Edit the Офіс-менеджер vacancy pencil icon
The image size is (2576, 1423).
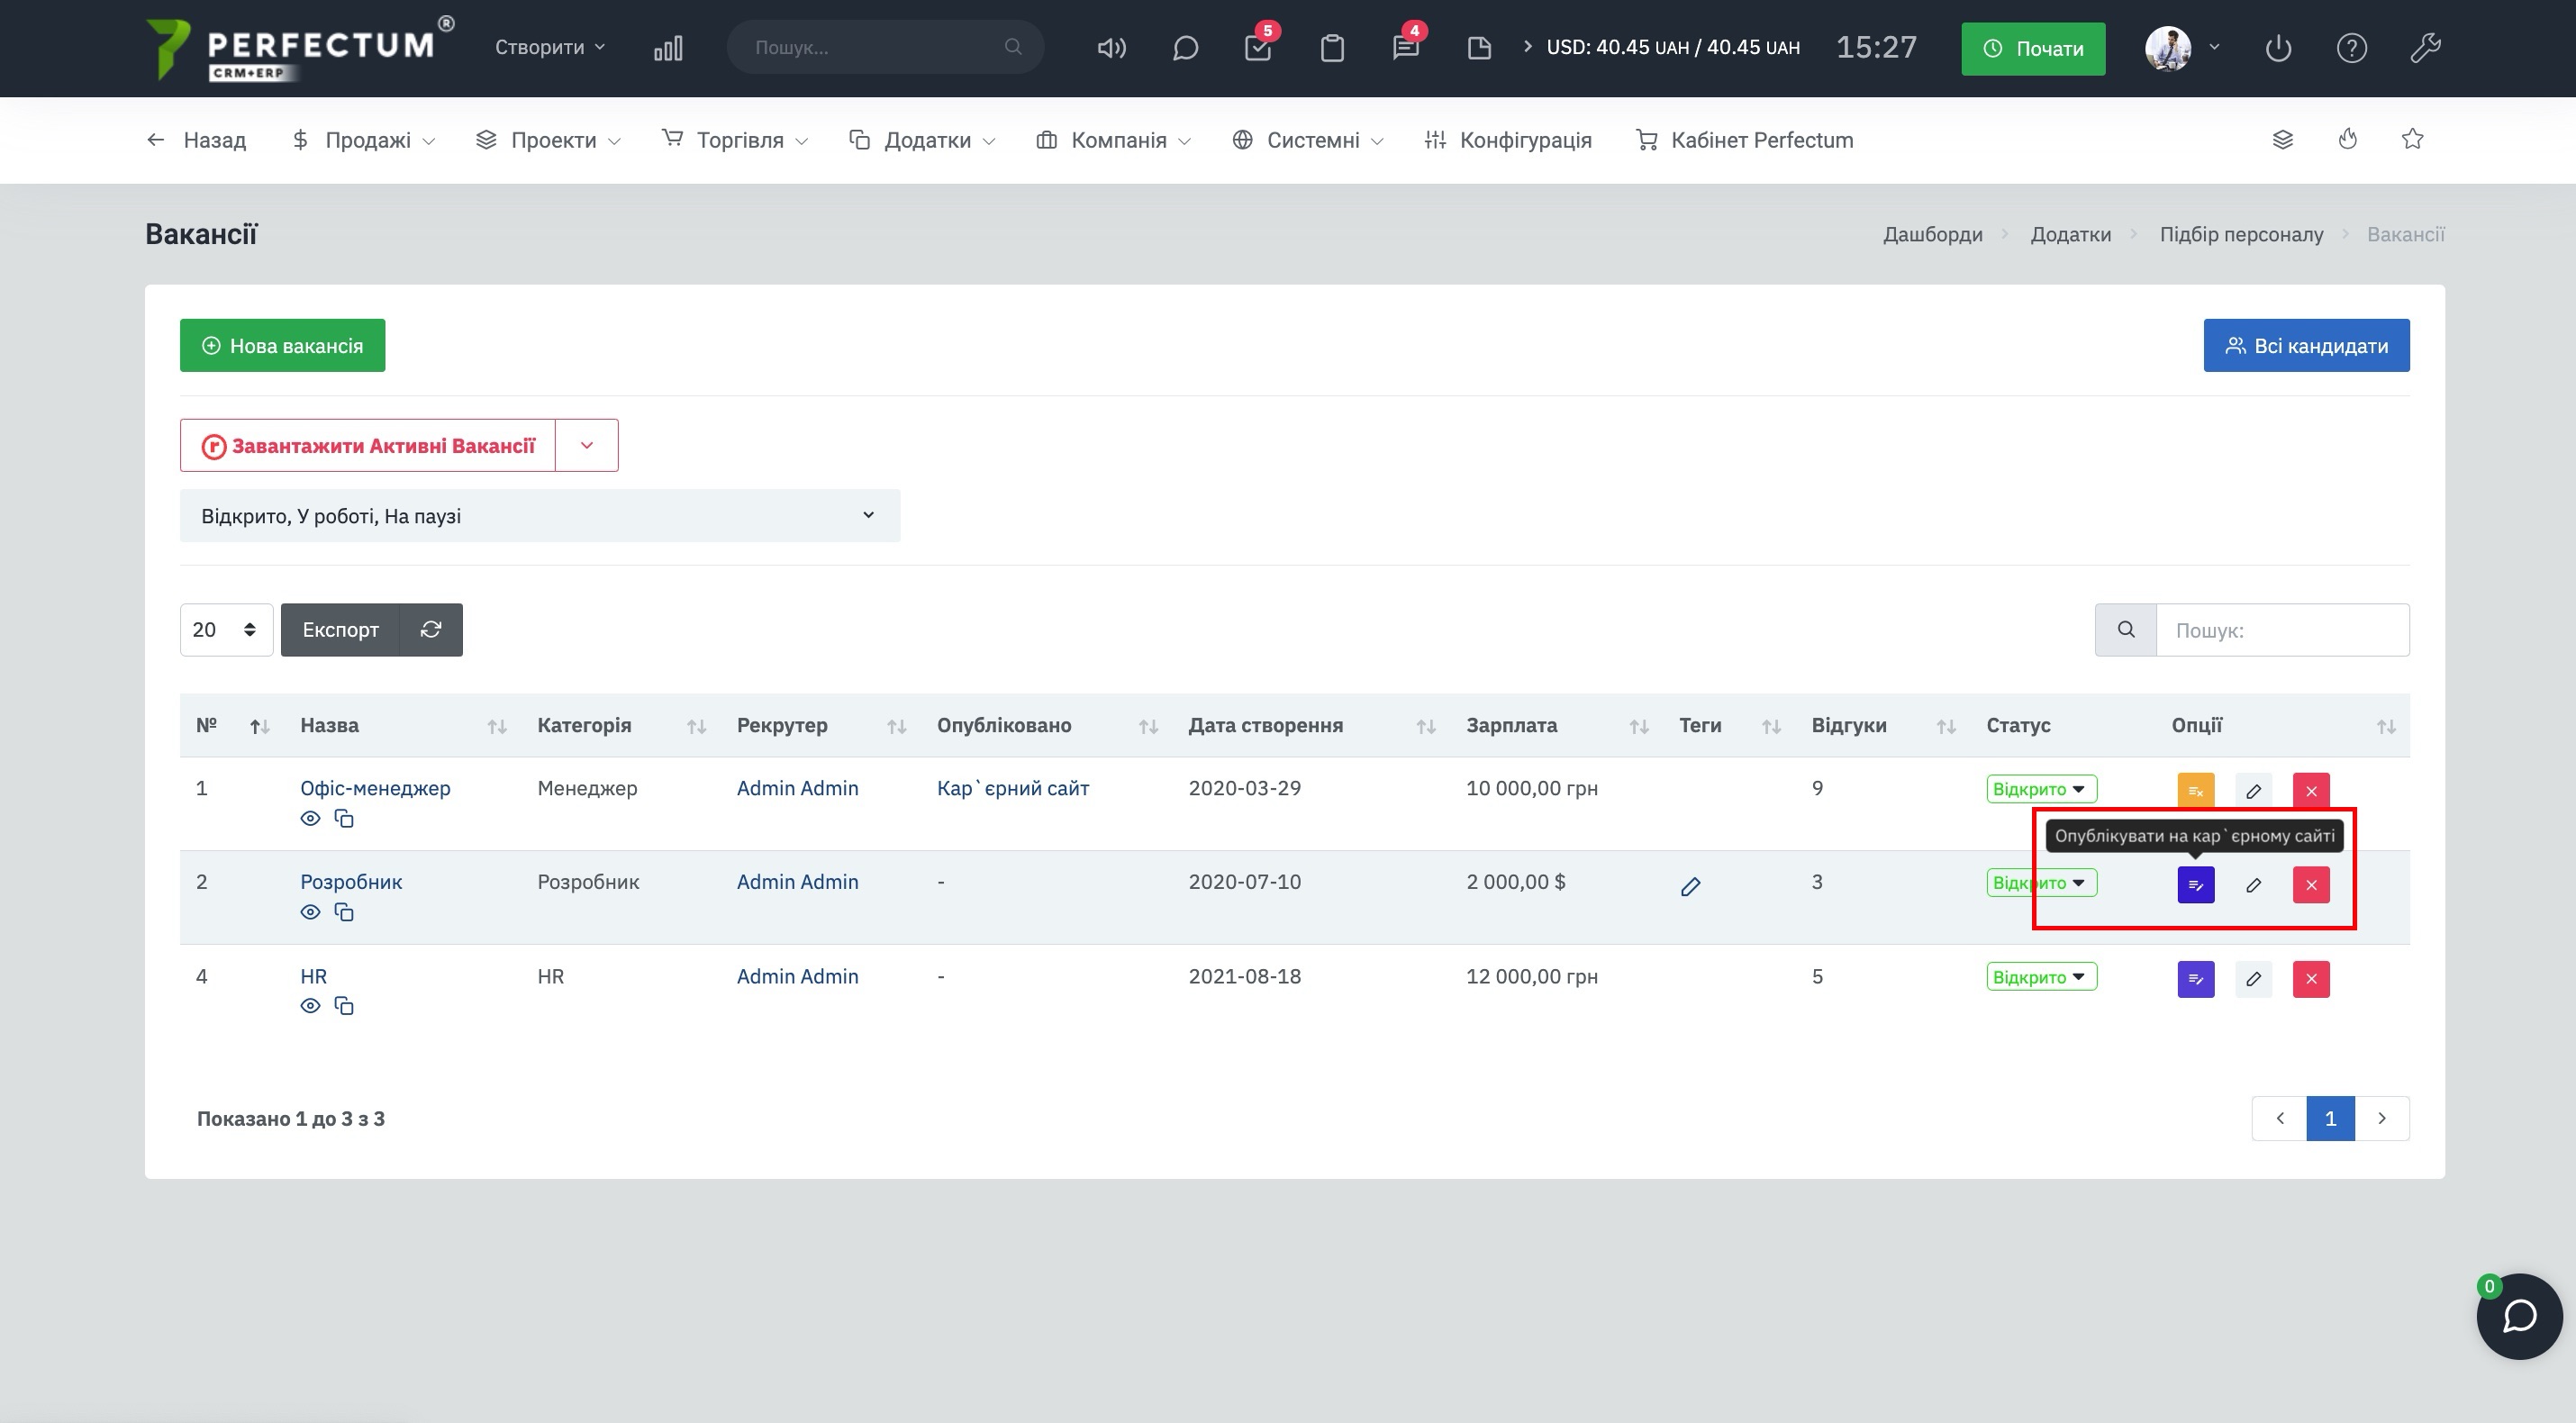pos(2253,790)
